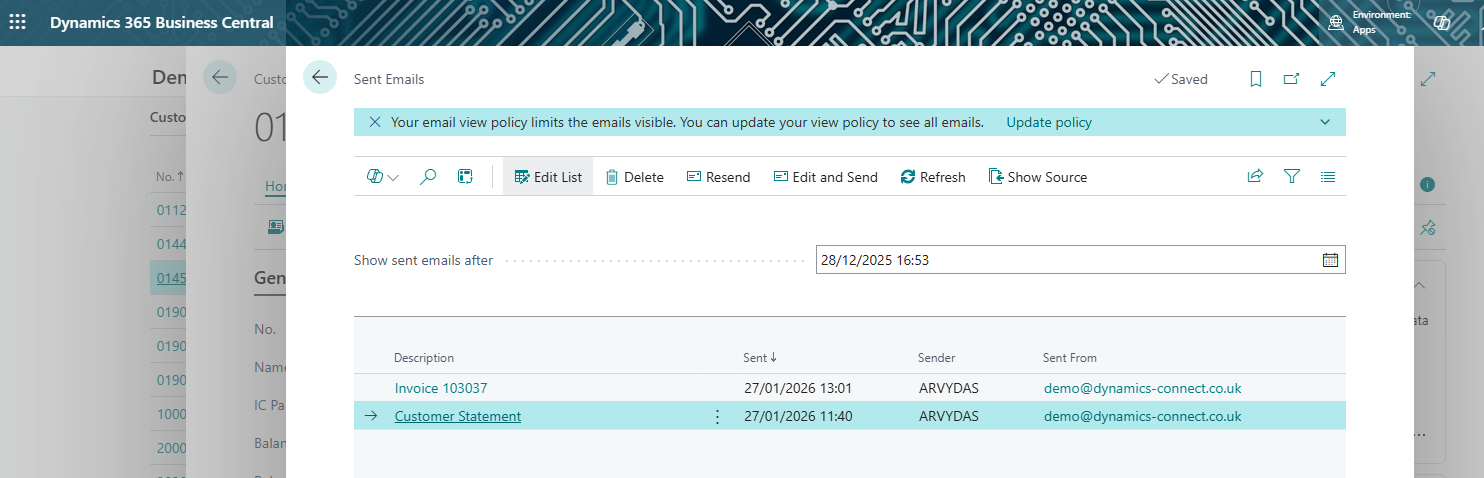Viewport: 1484px width, 478px height.
Task: Expand the notification bar chevron
Action: coord(1325,122)
